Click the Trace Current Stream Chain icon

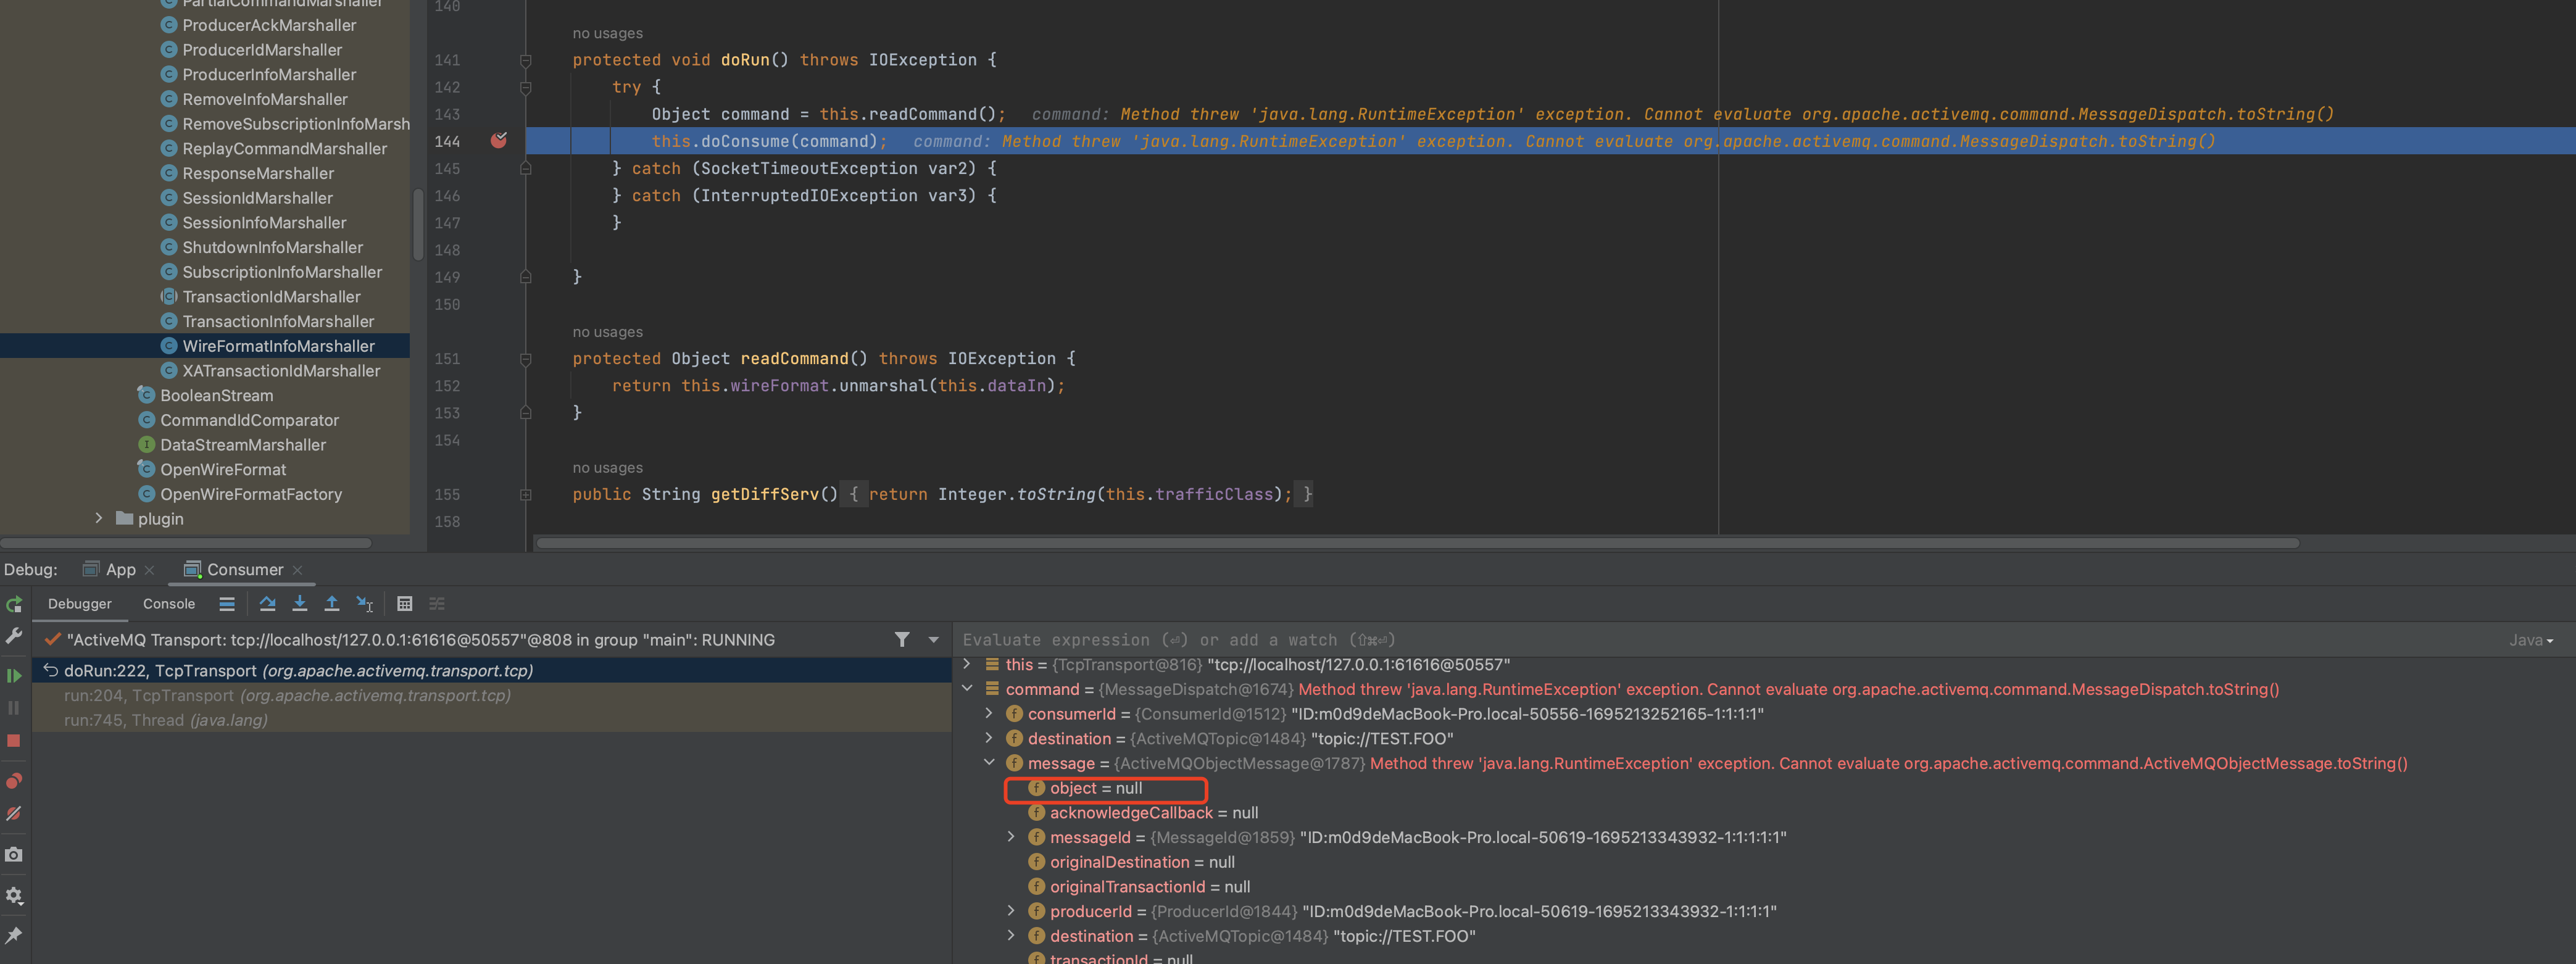point(437,604)
